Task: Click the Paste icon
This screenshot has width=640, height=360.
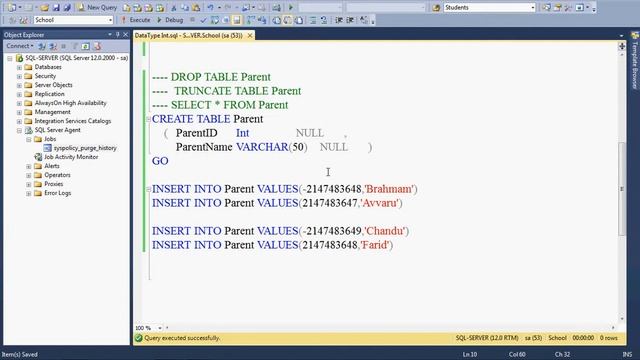Action: point(196,7)
